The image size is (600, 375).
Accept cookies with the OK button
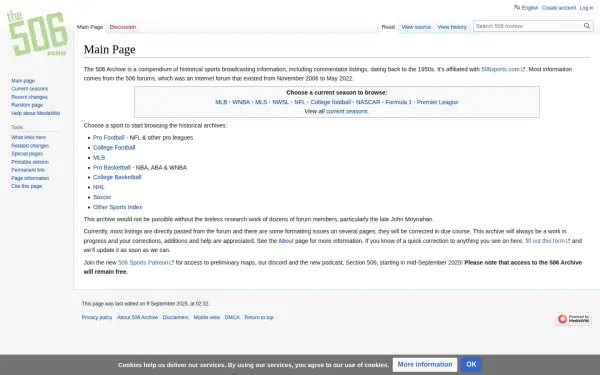pyautogui.click(x=471, y=365)
